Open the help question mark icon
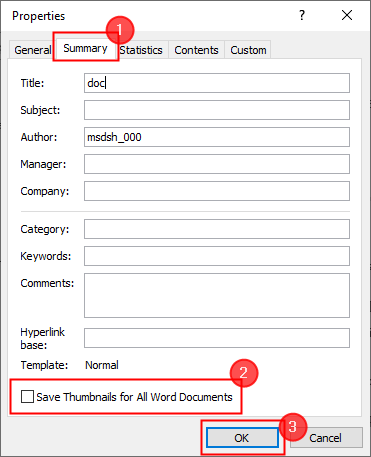 [x=302, y=15]
